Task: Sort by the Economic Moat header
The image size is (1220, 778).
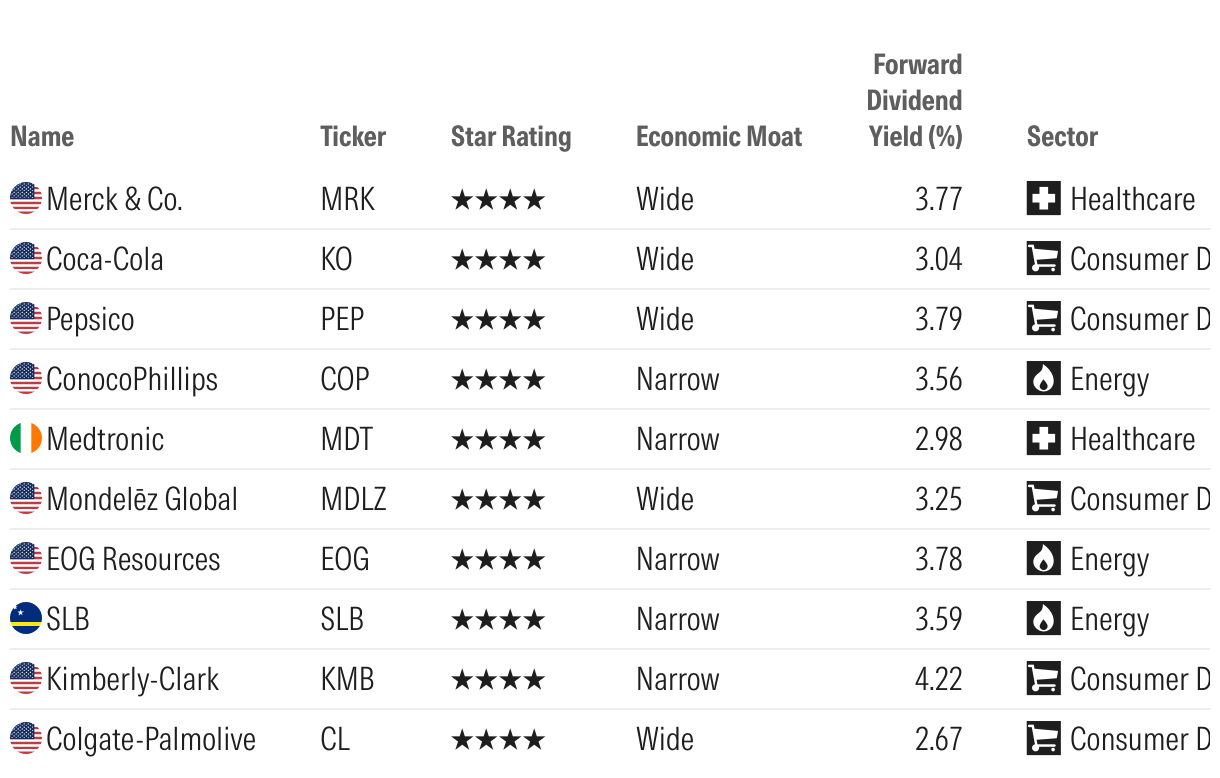Action: pyautogui.click(x=719, y=137)
